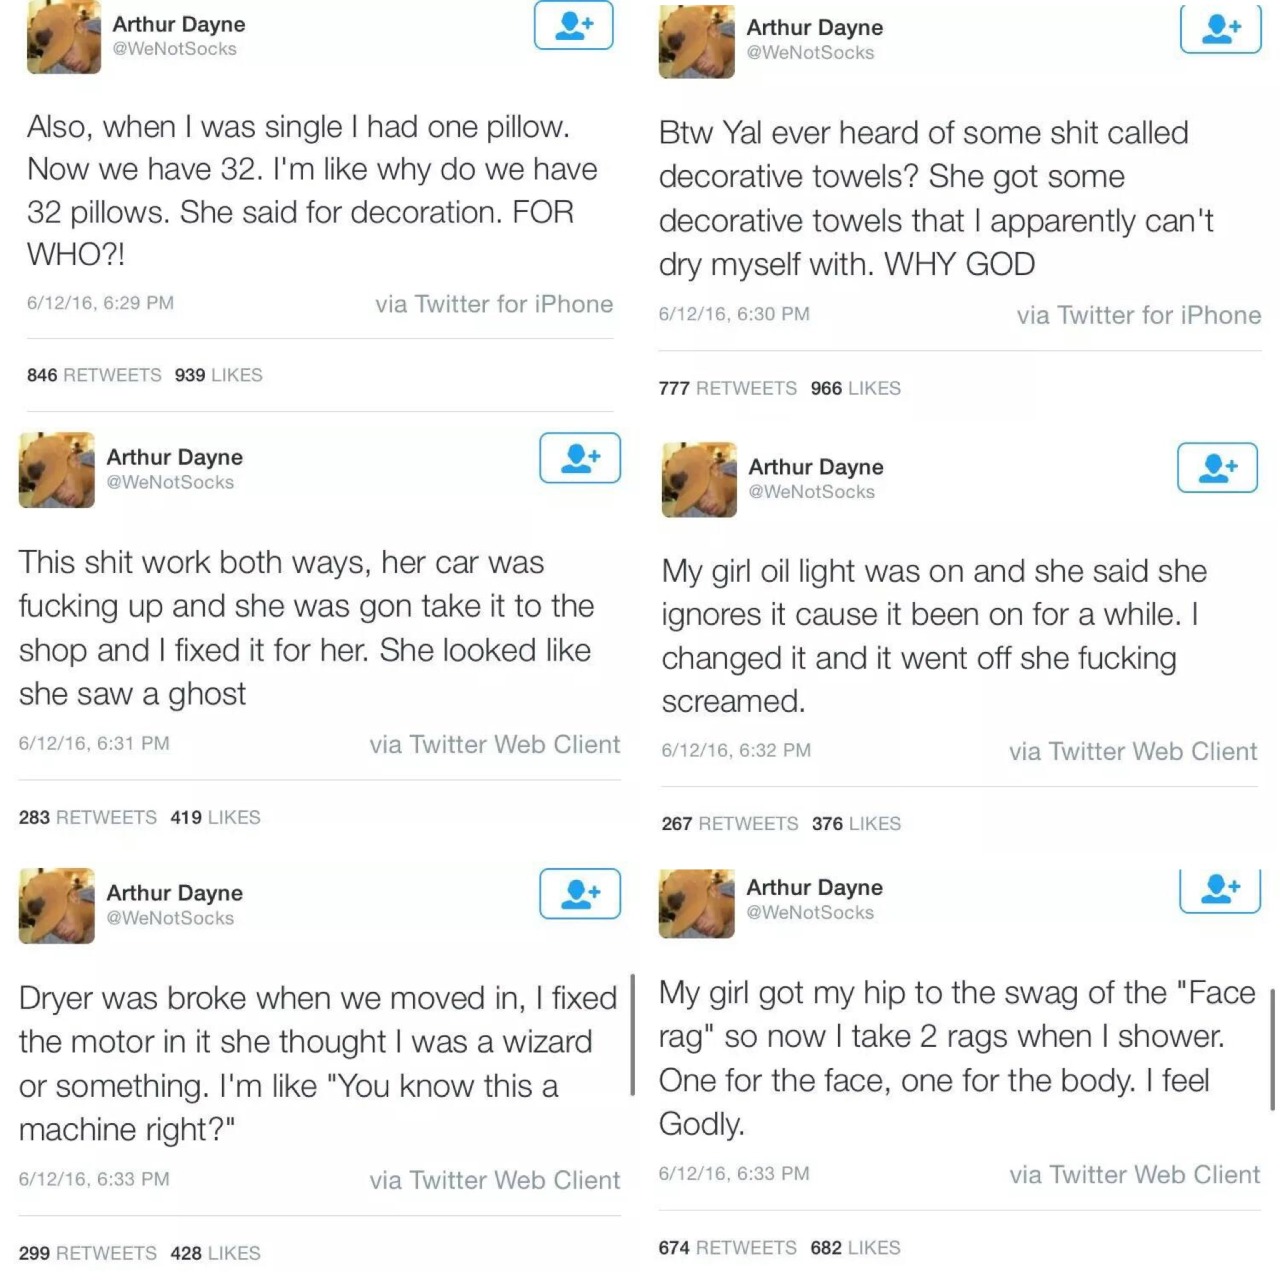Click follow icon on the "Face rag" tweet
This screenshot has height=1280, width=1280.
point(1219,889)
